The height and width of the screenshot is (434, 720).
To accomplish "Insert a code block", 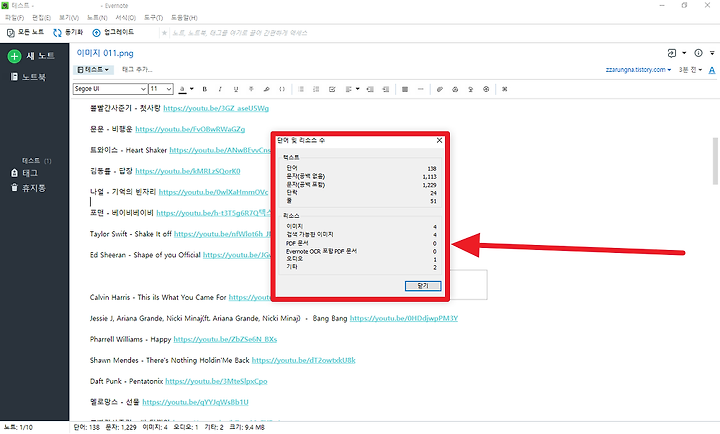I will (x=282, y=89).
